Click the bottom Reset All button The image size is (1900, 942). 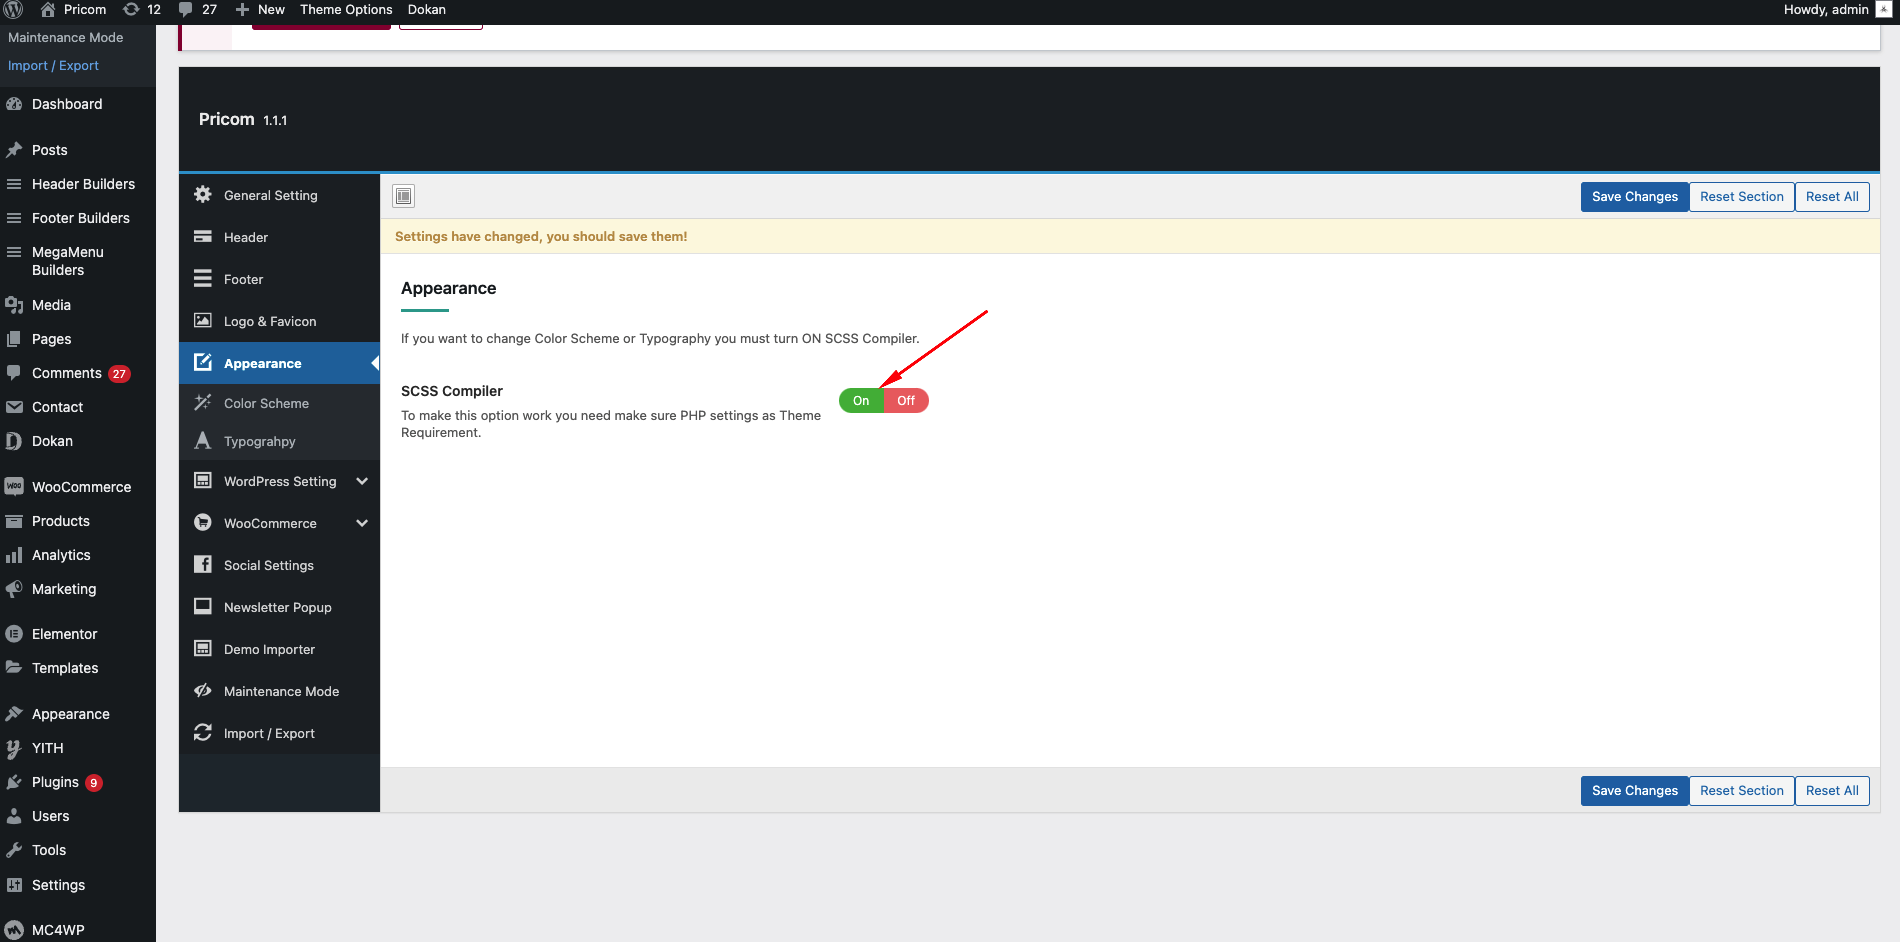click(1832, 791)
